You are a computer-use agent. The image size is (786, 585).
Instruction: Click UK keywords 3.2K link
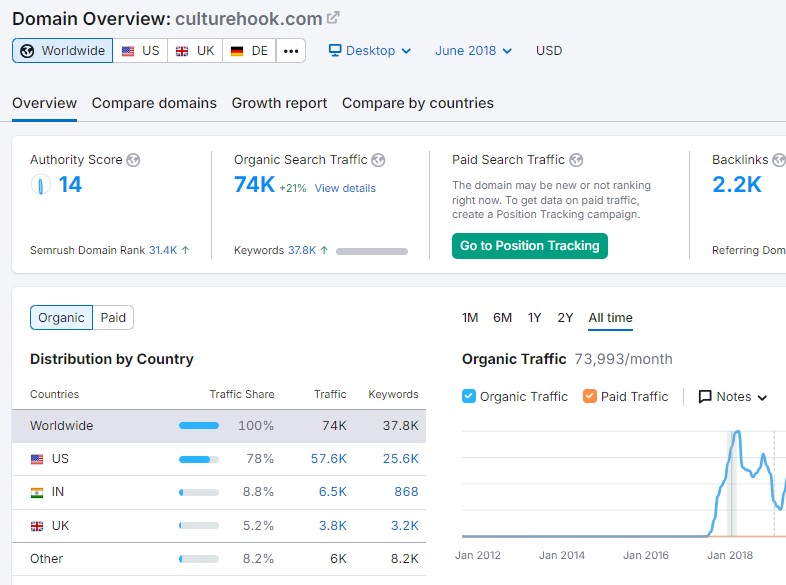[x=405, y=525]
